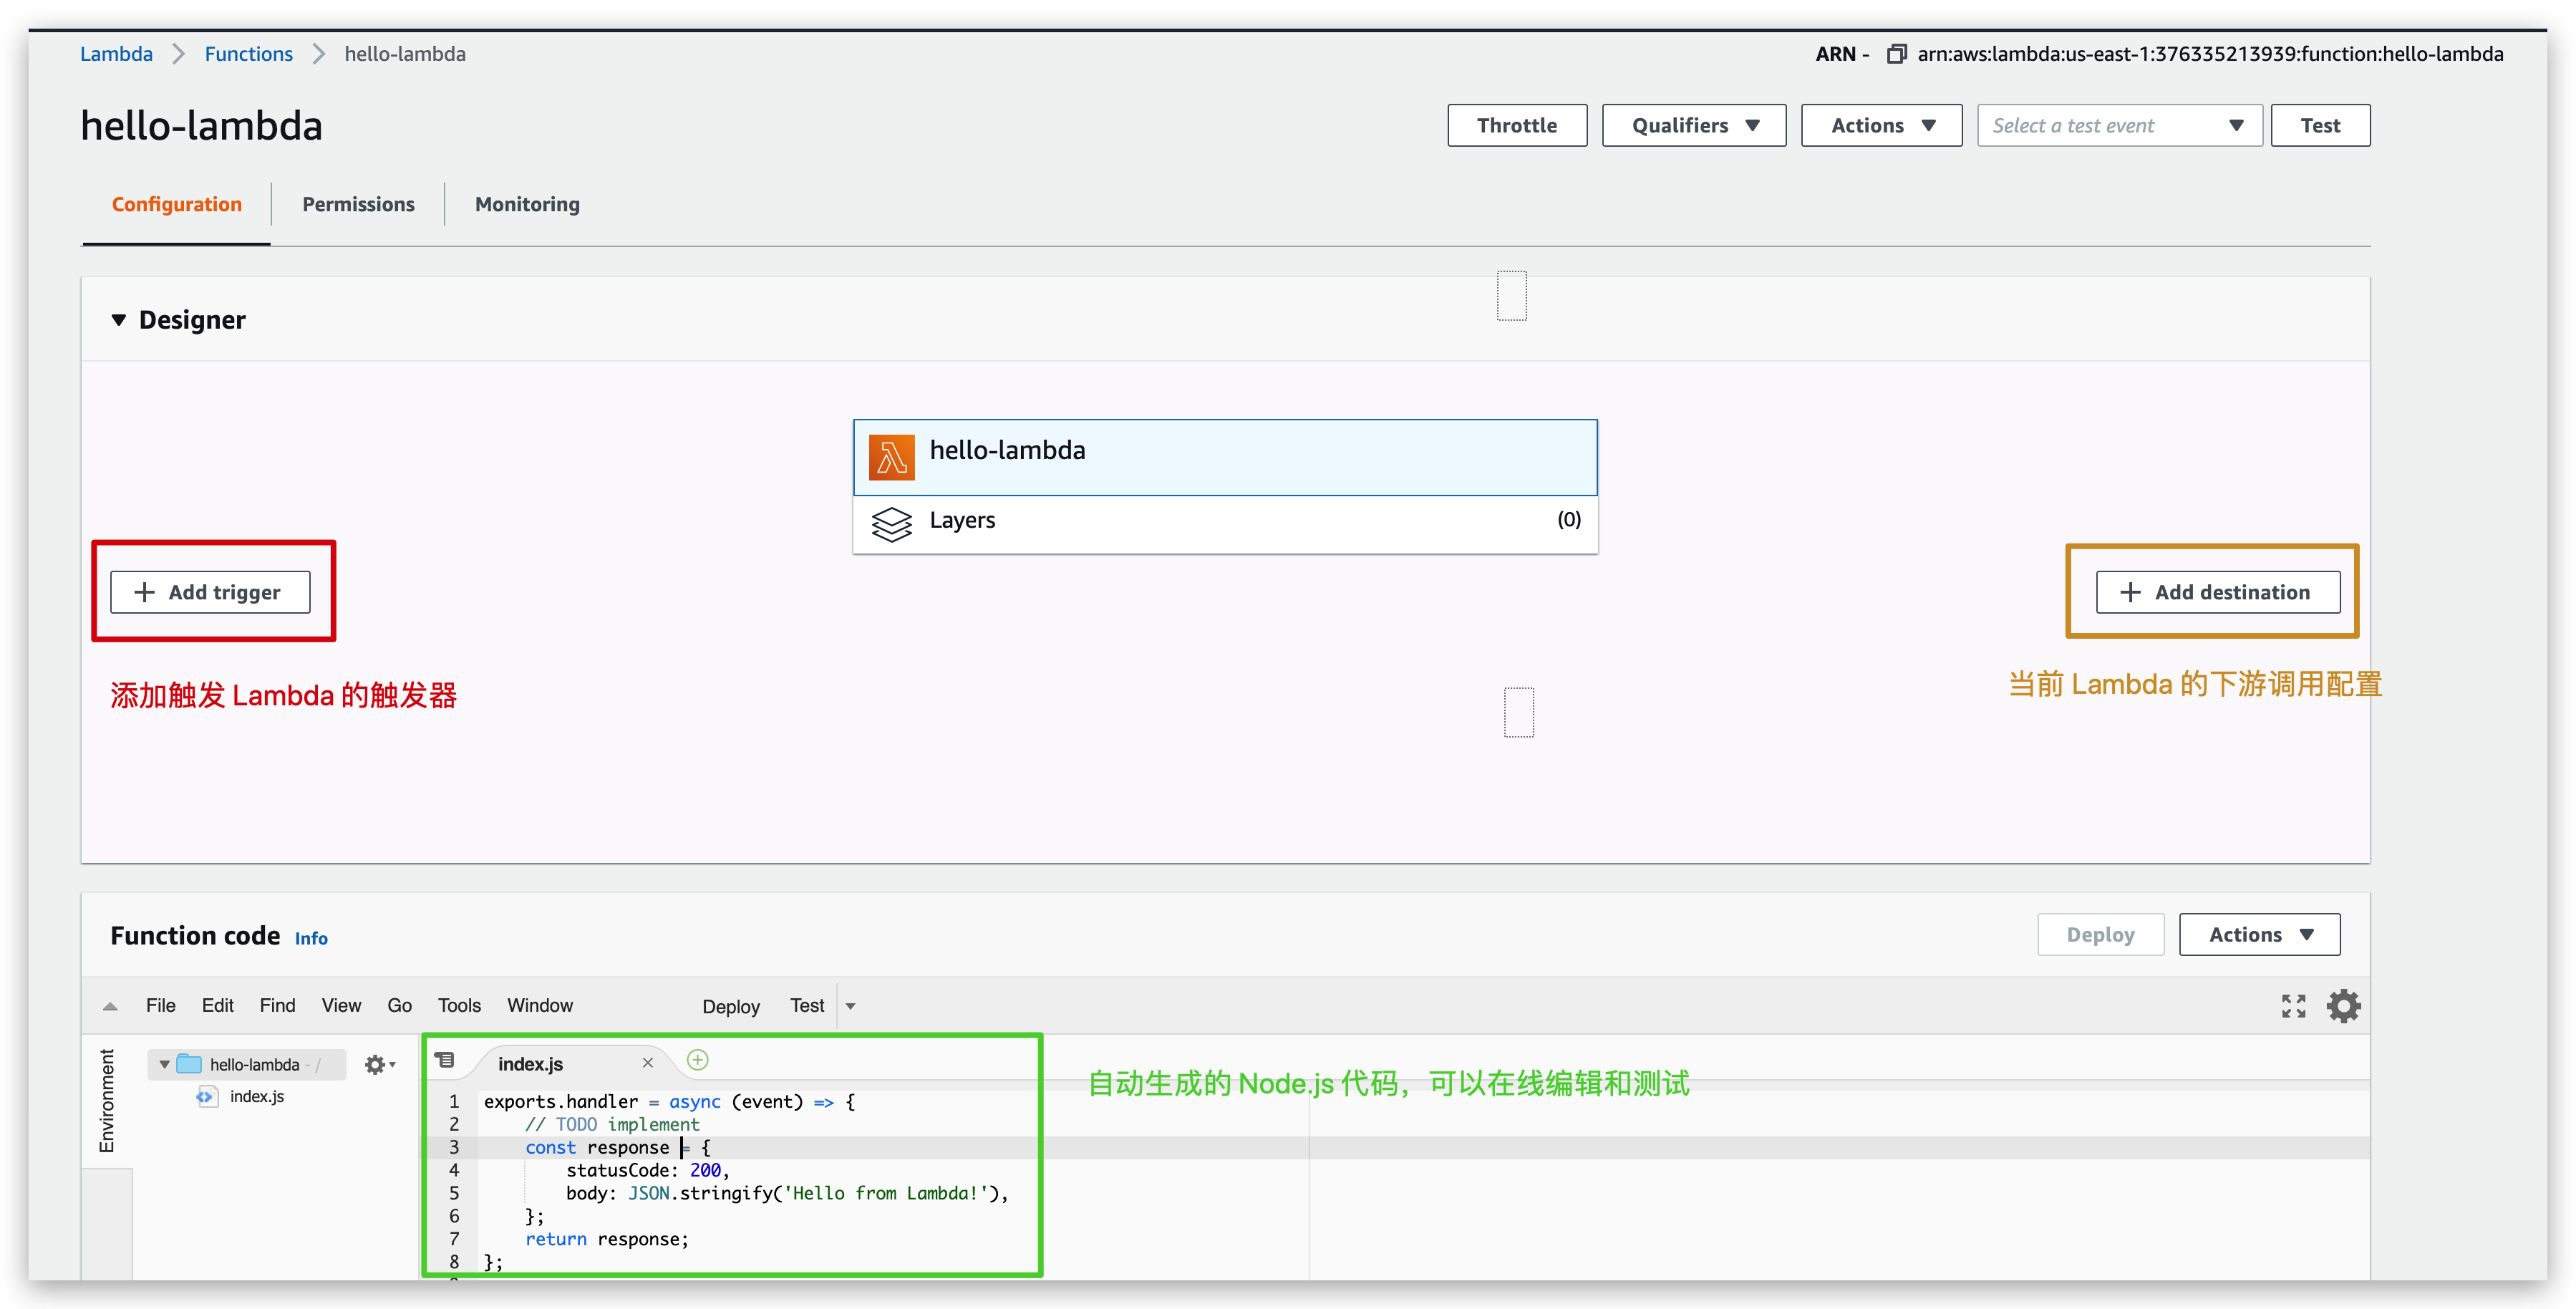The height and width of the screenshot is (1309, 2576).
Task: Add new editor tab with plus icon
Action: coord(698,1060)
